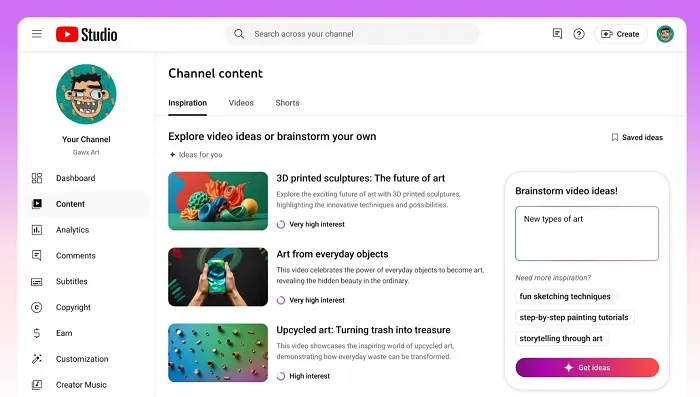Click the Get ideas button

[x=587, y=368]
